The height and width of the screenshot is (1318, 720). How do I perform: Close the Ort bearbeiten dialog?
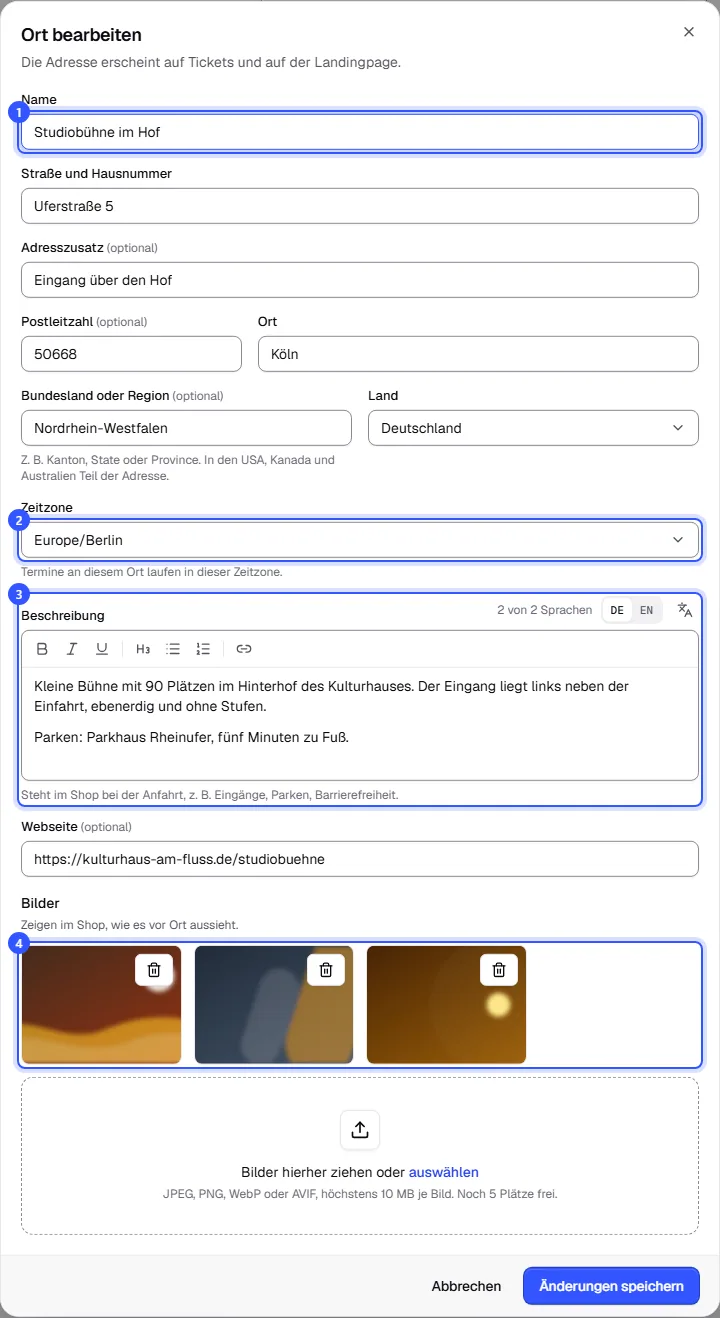coord(689,32)
